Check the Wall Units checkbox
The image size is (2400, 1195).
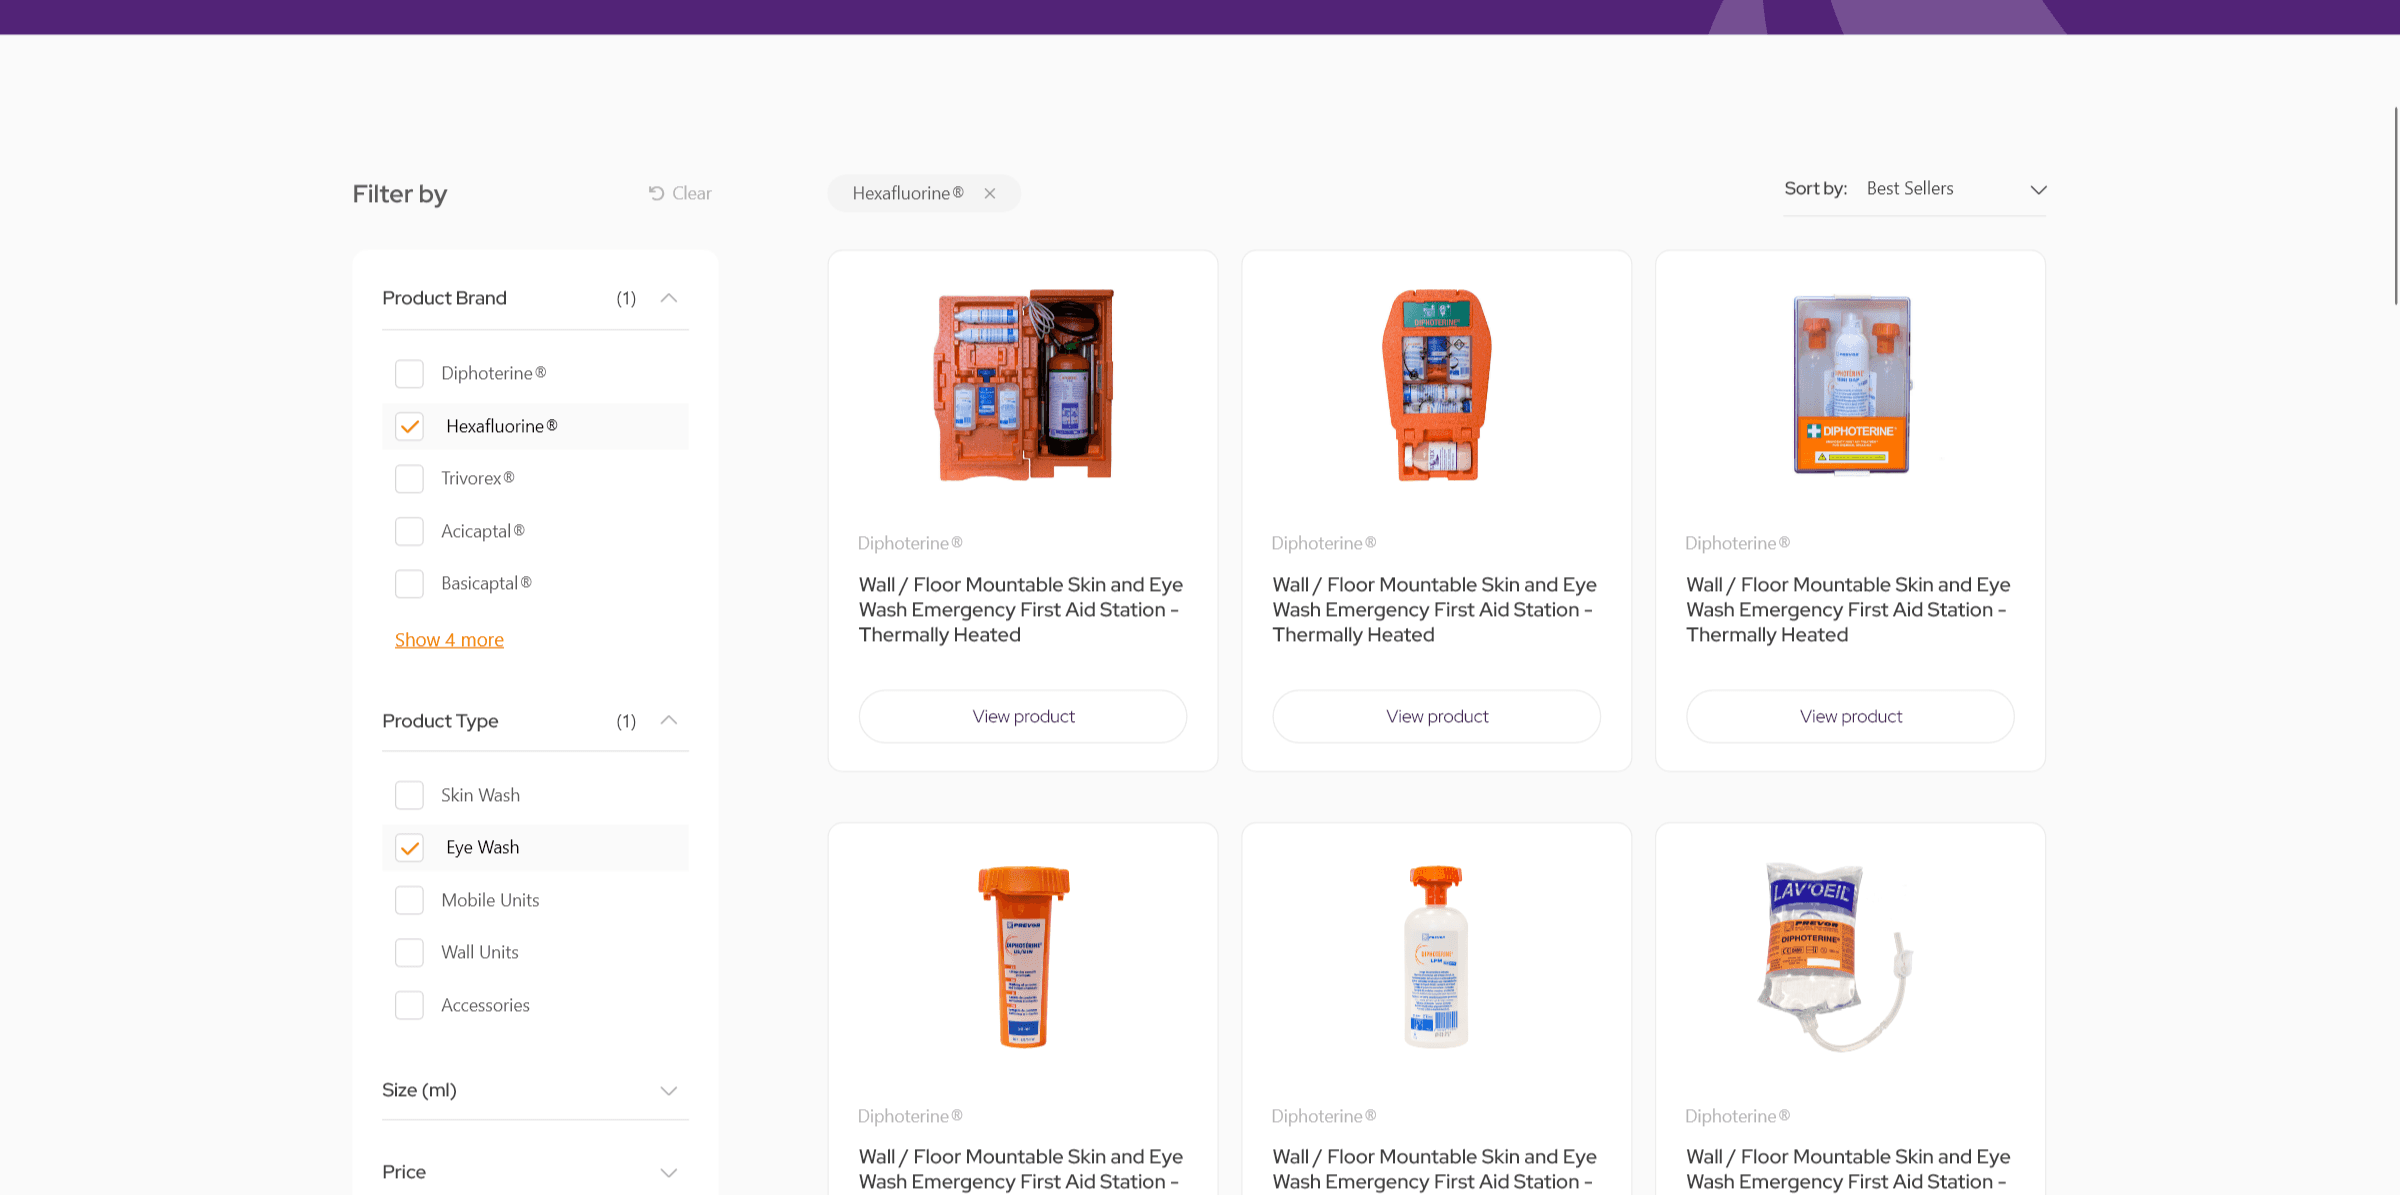coord(409,953)
